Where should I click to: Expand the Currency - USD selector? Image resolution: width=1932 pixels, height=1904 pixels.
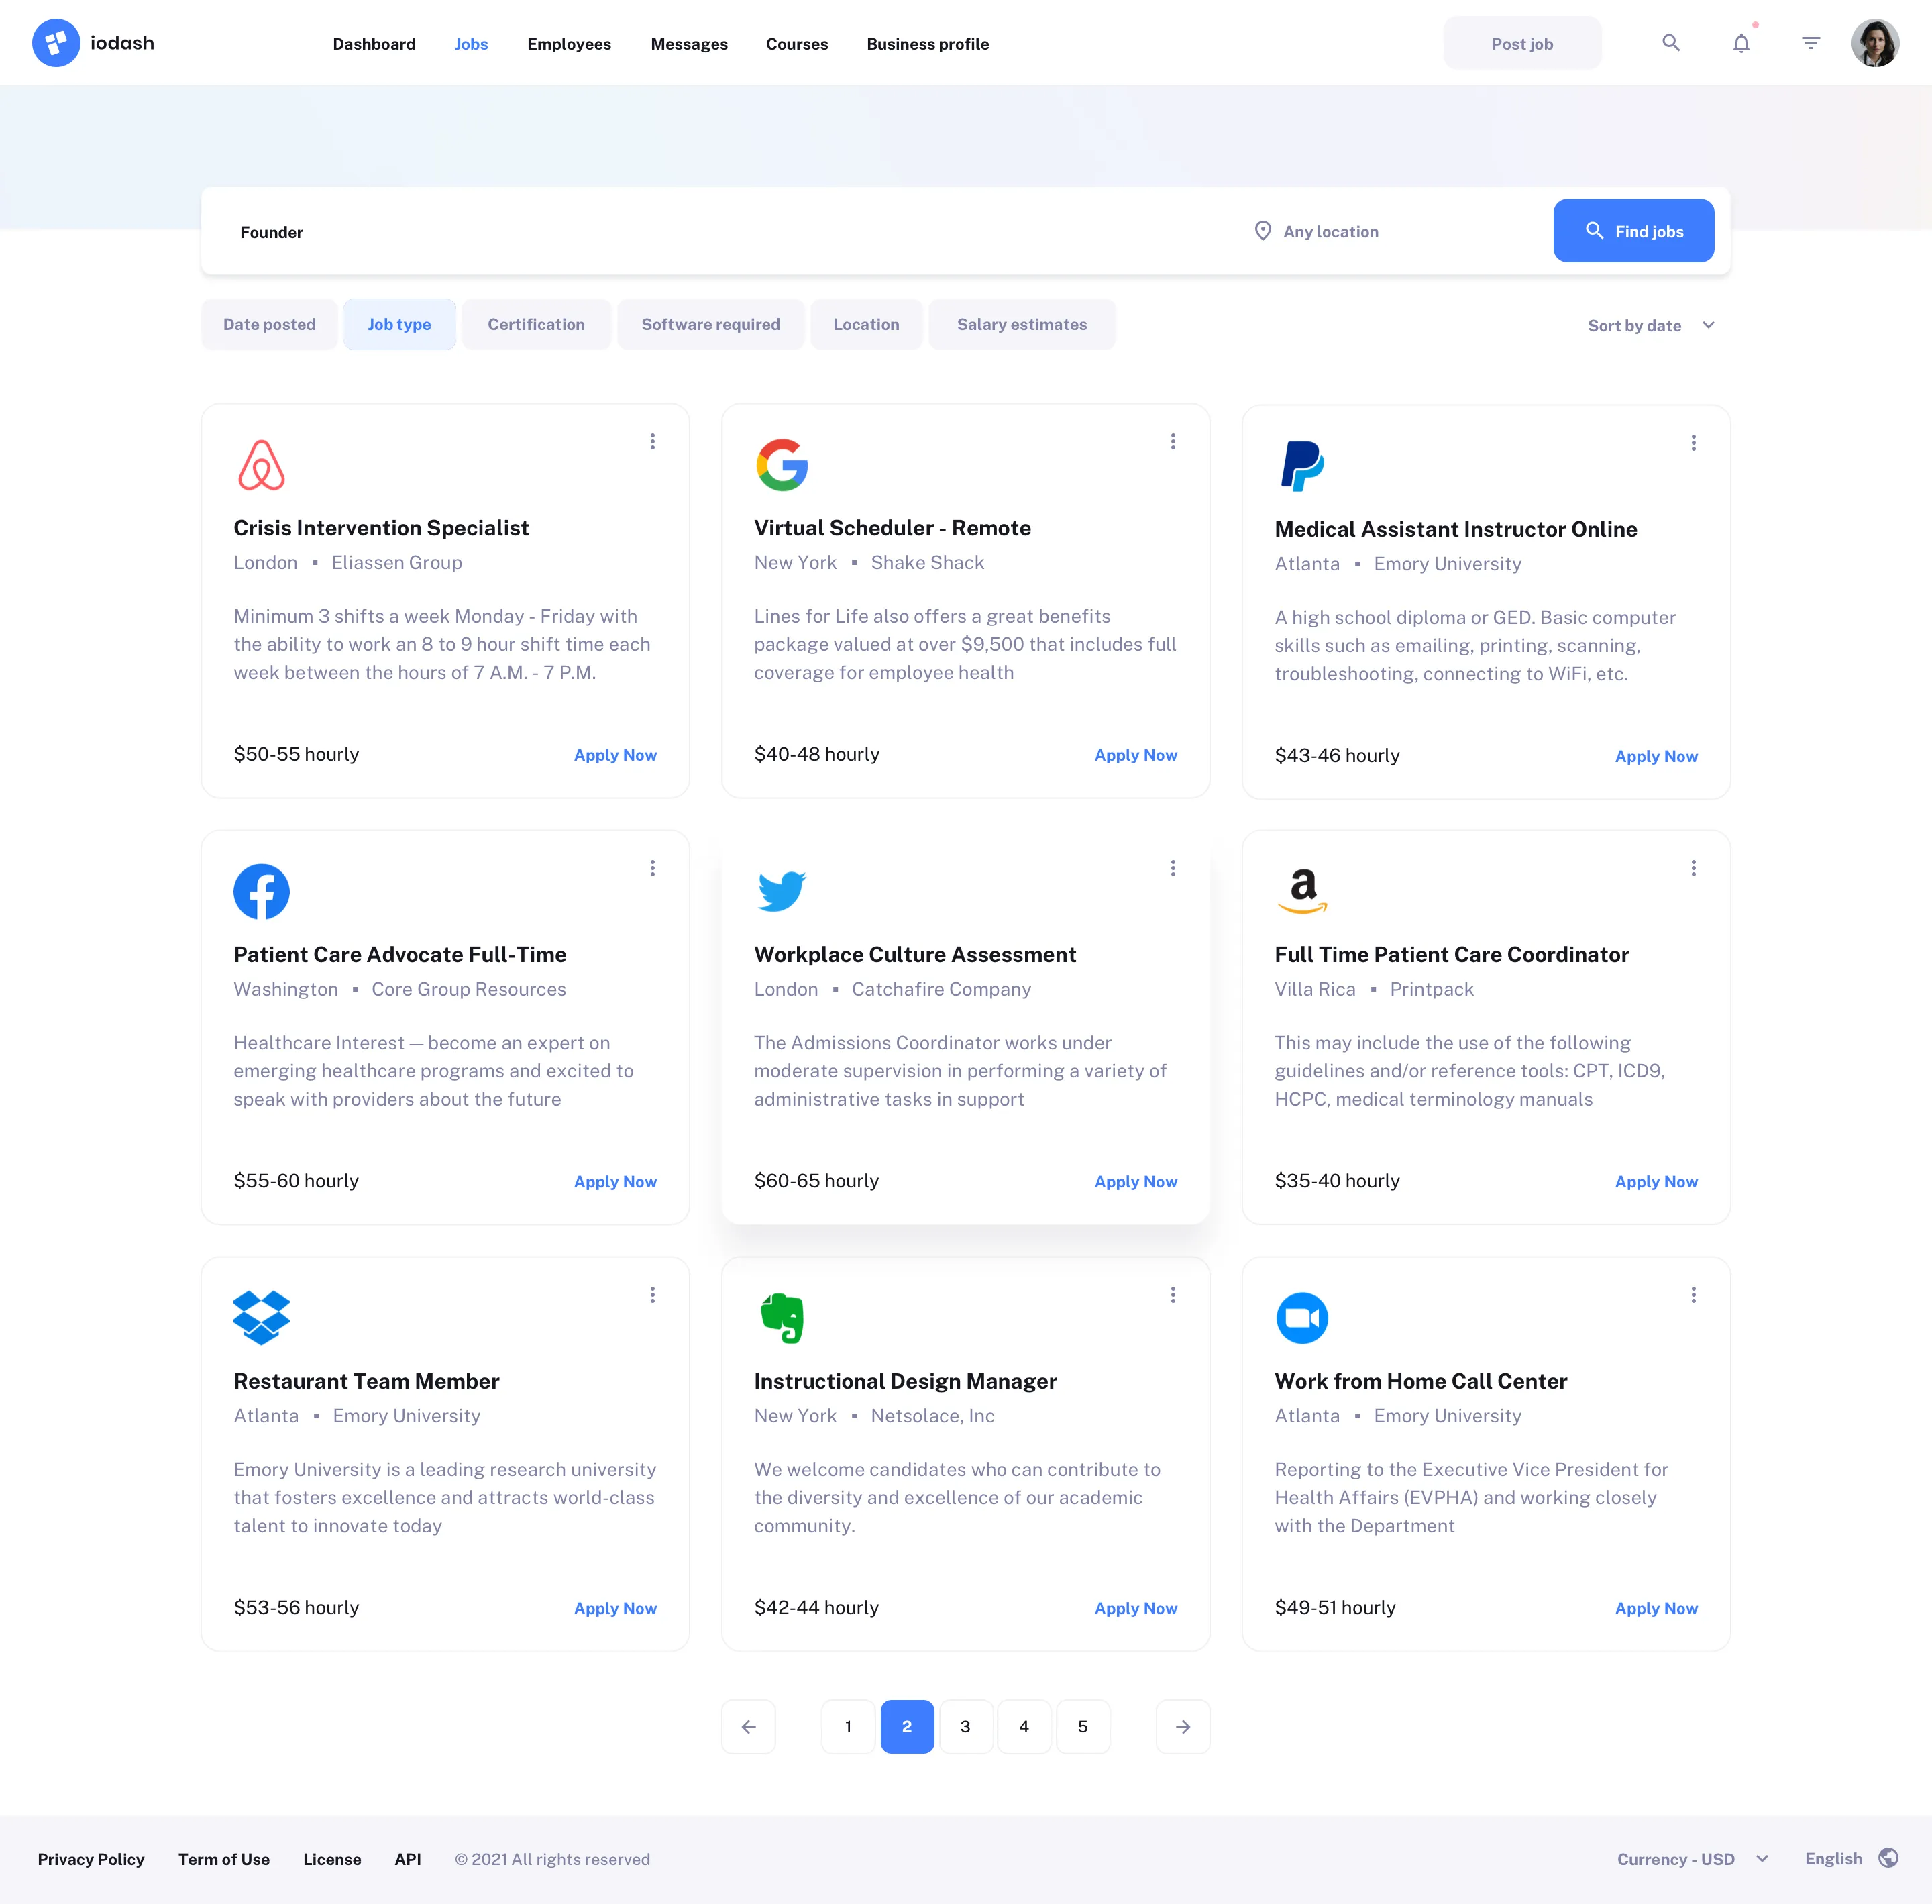tap(1691, 1858)
